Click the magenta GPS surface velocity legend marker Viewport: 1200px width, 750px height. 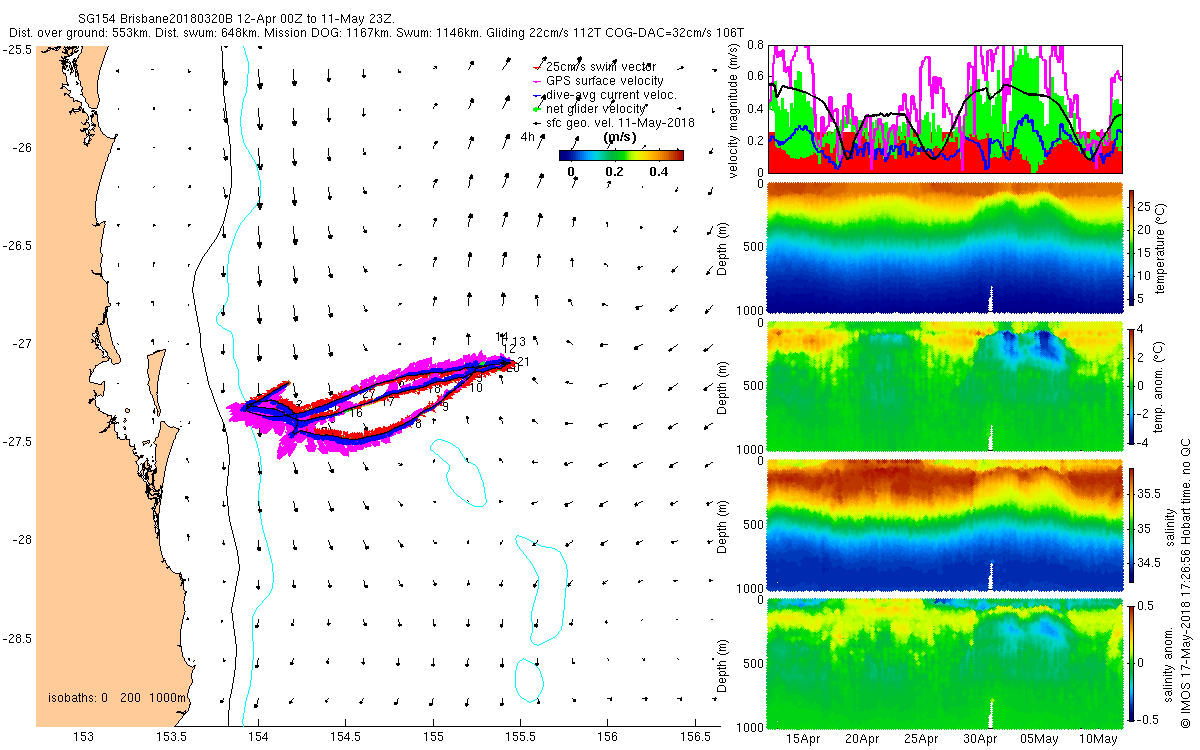pyautogui.click(x=538, y=81)
